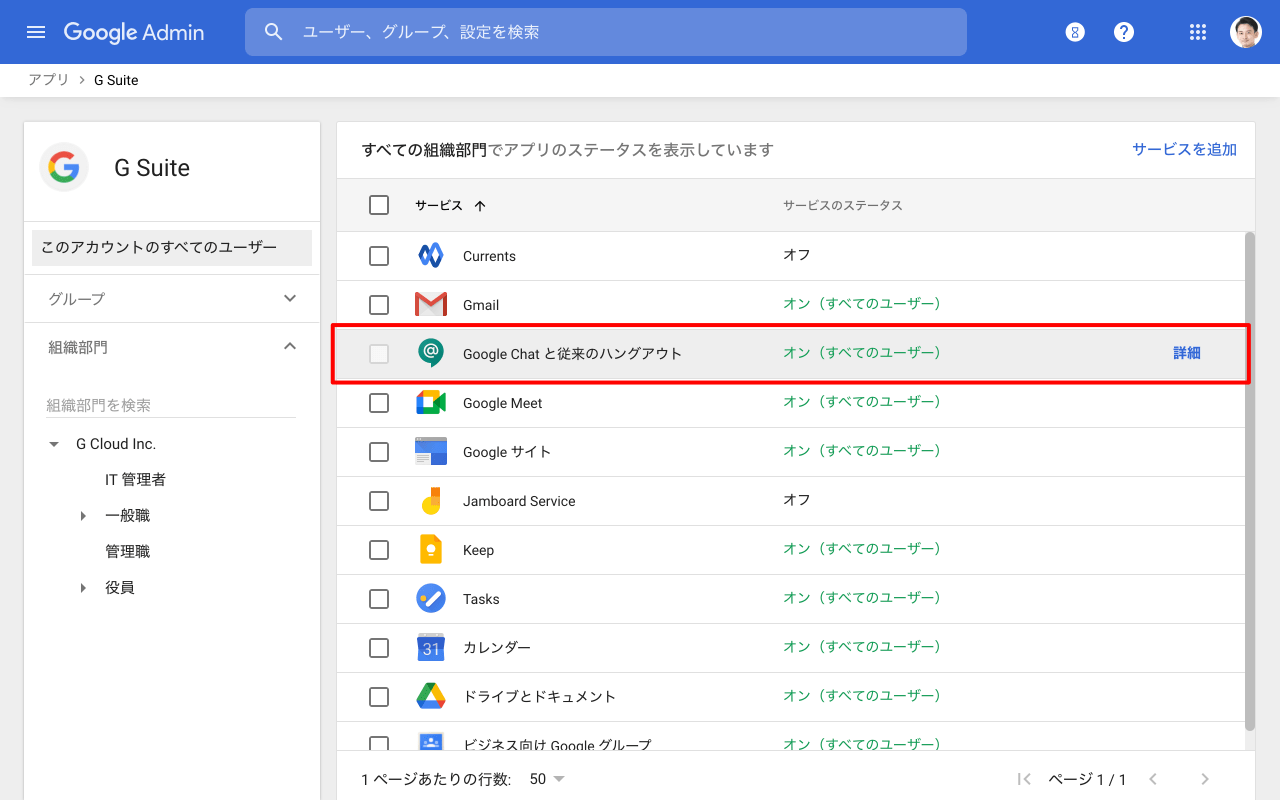Click G Suite breadcrumb
The image size is (1280, 800).
click(116, 80)
